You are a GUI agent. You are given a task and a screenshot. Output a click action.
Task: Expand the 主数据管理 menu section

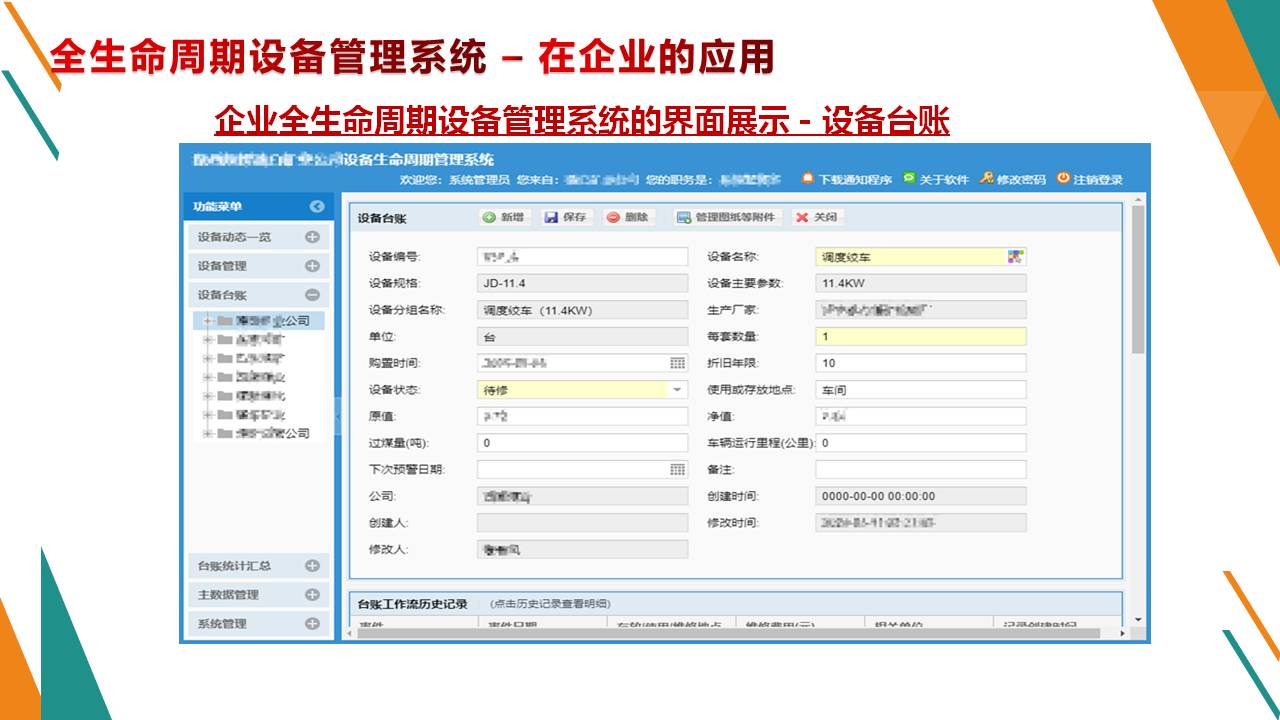(x=312, y=595)
